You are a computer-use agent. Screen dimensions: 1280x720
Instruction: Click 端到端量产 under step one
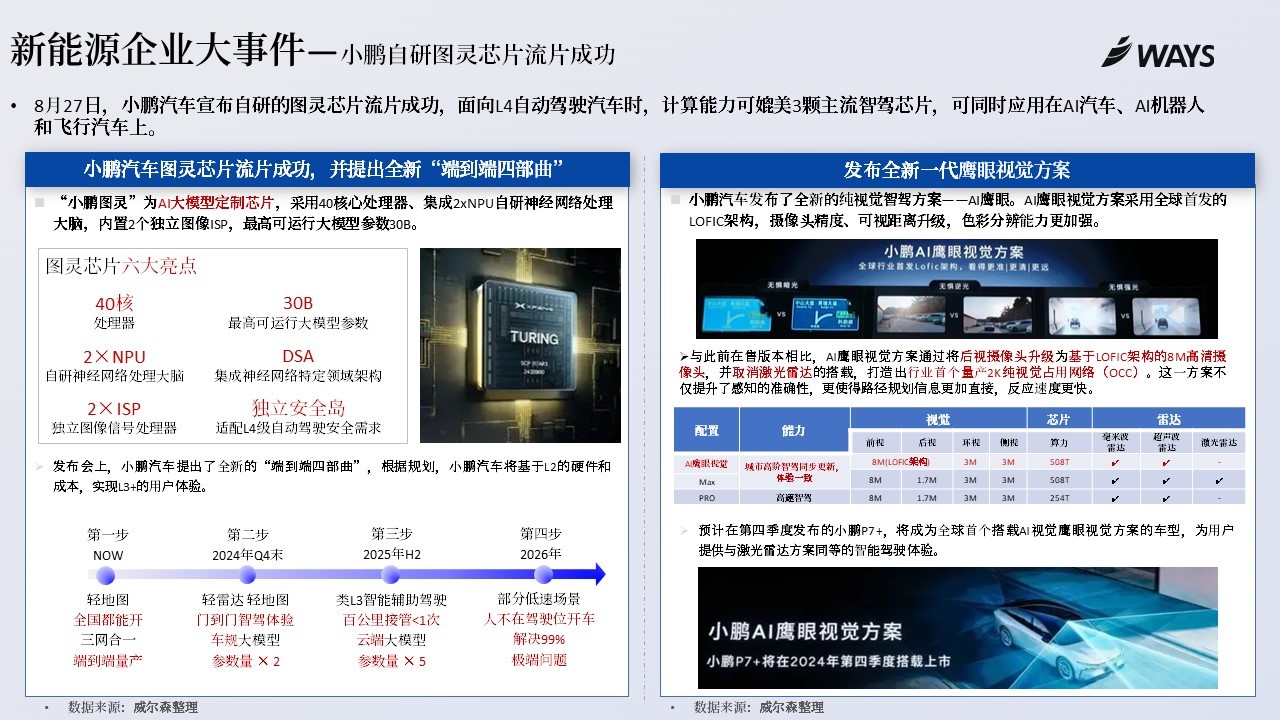[107, 660]
